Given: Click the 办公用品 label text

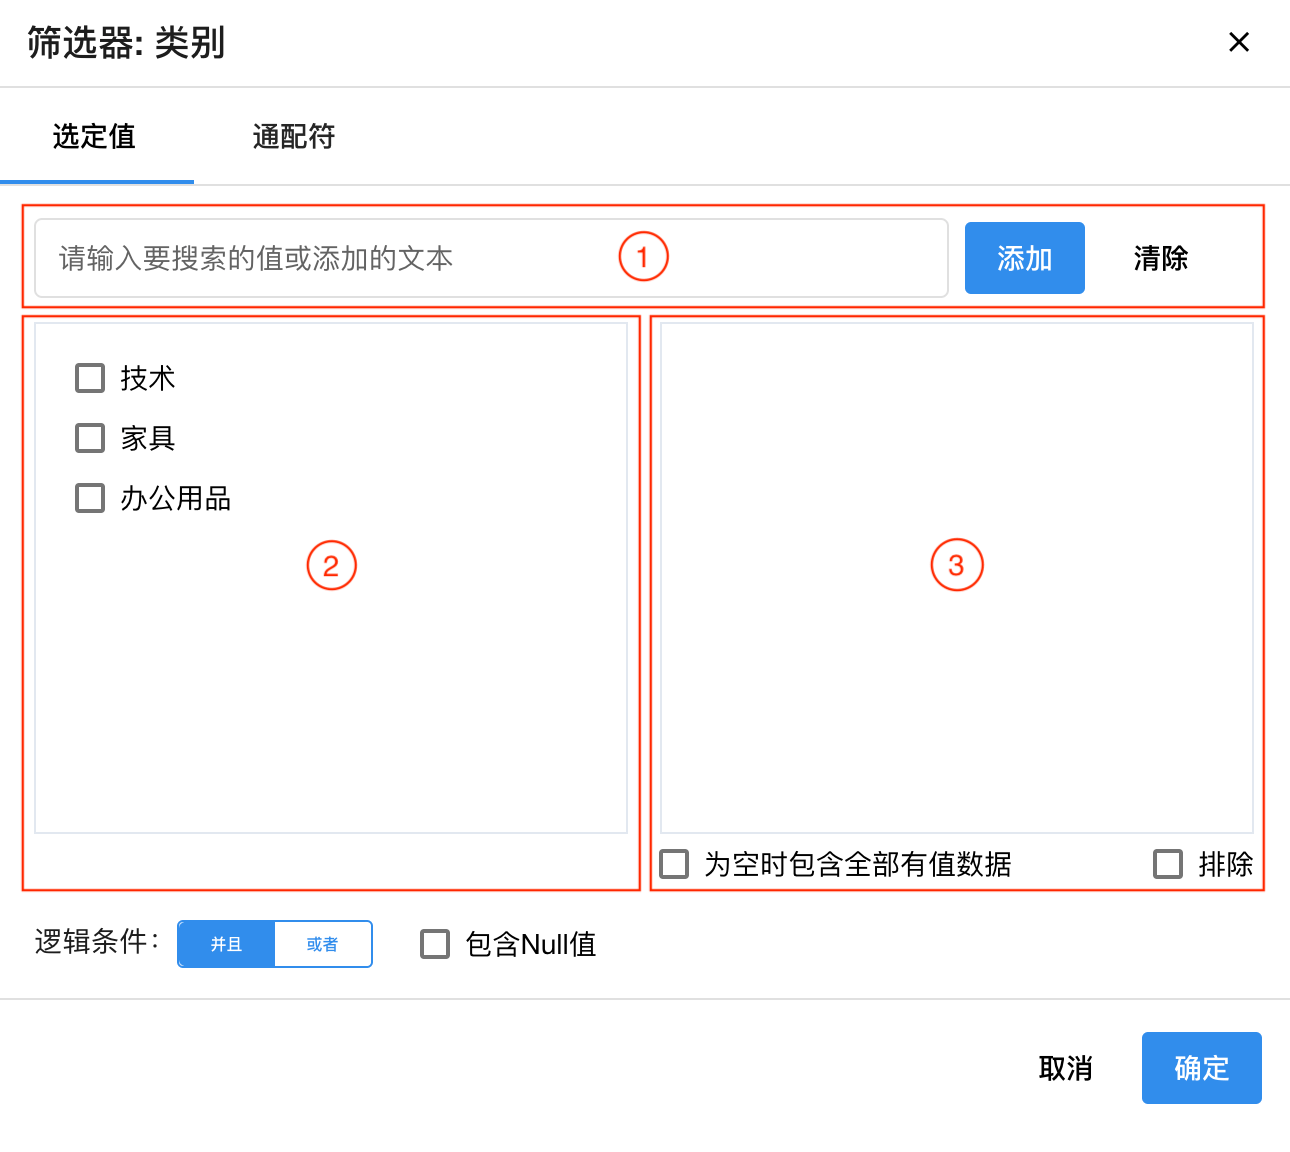Looking at the screenshot, I should [176, 498].
